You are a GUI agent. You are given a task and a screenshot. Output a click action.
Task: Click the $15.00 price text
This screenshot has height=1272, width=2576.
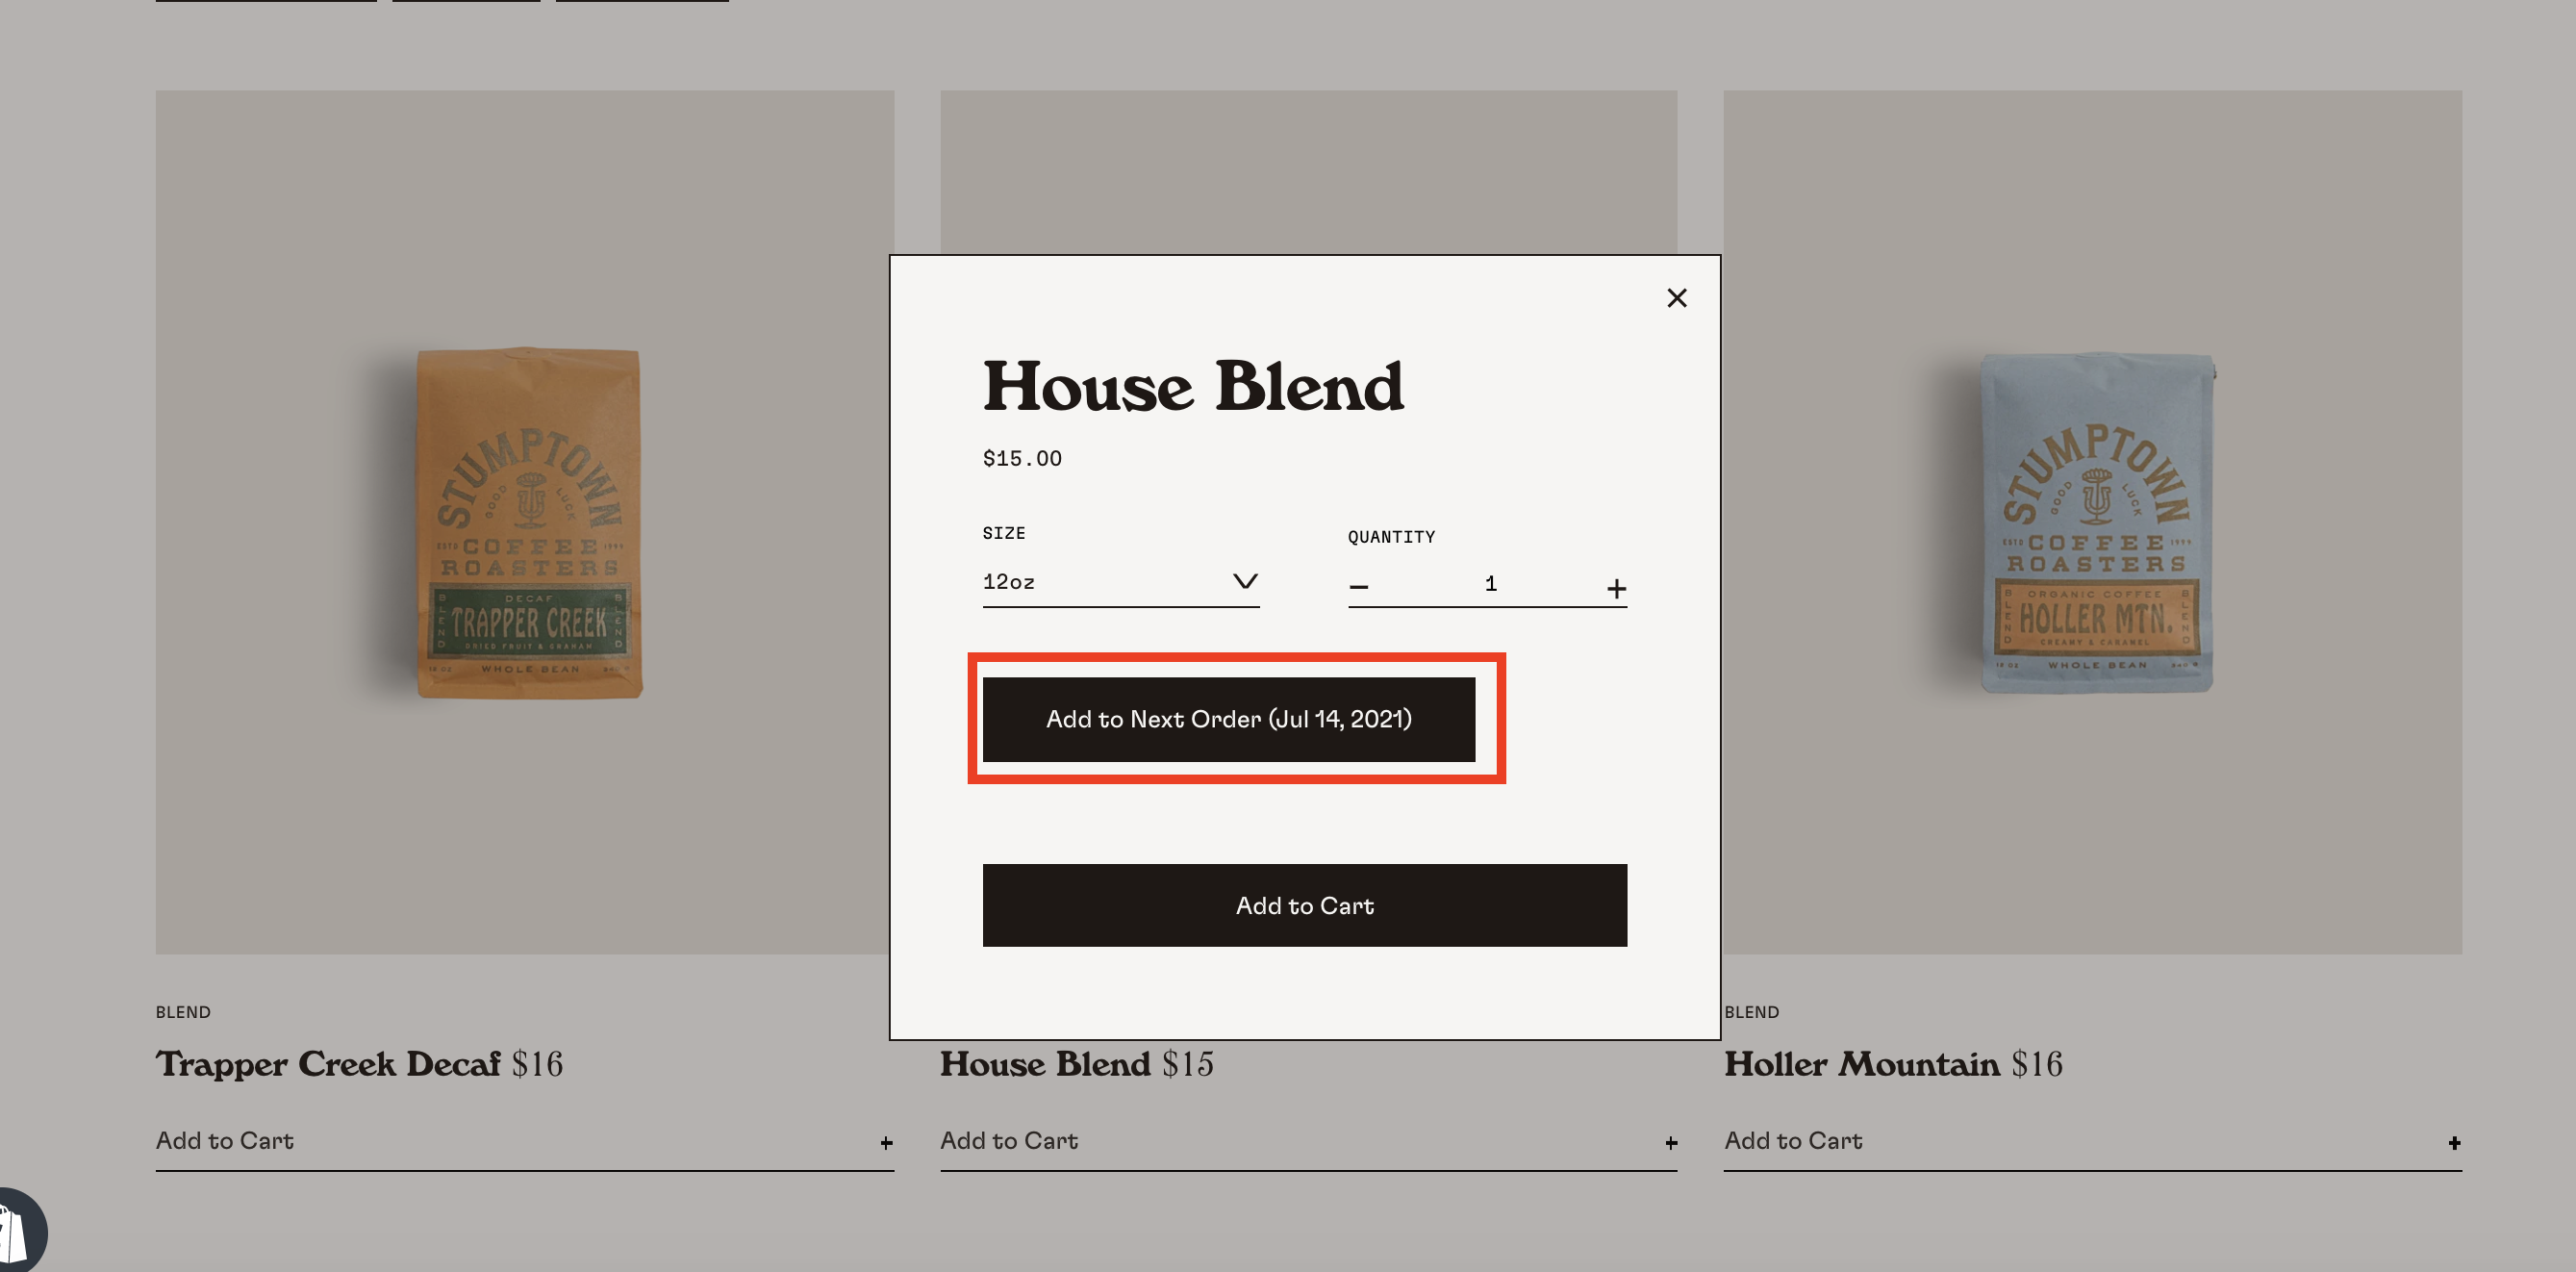coord(1022,459)
